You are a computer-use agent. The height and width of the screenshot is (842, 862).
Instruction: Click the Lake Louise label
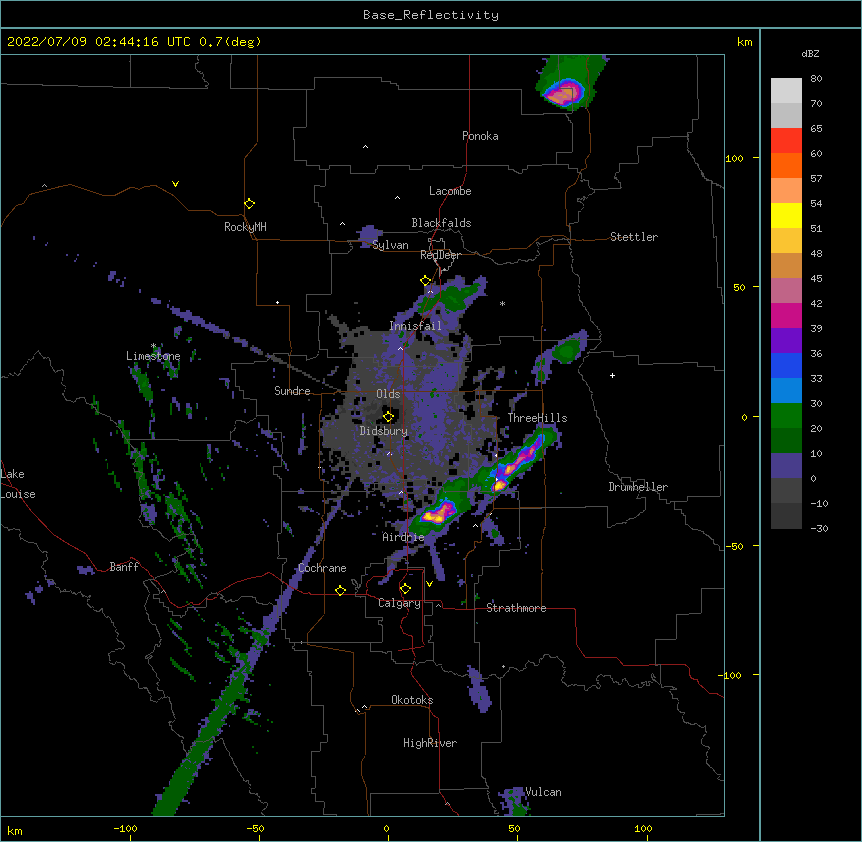pos(18,484)
